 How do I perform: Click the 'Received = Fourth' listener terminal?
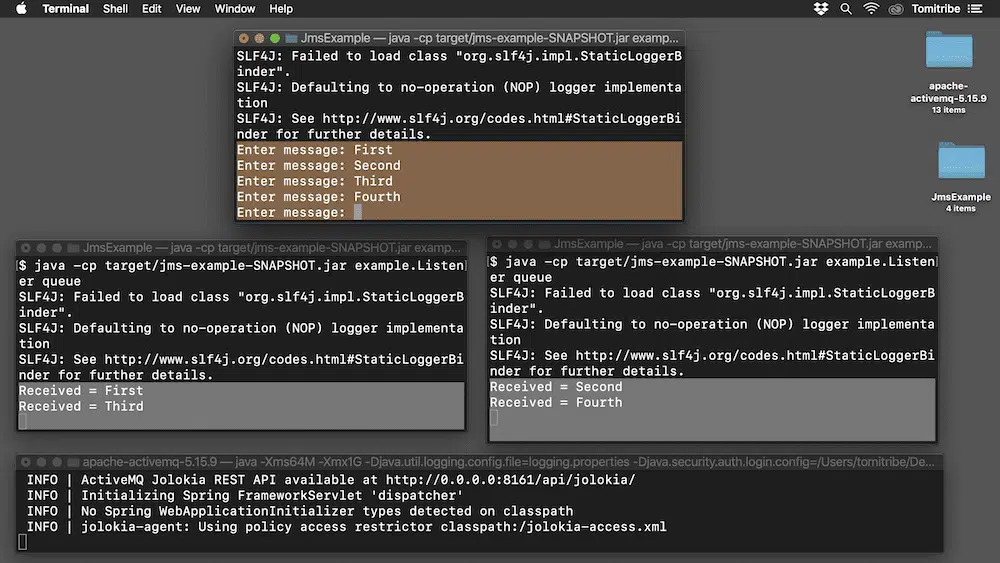[x=711, y=402]
